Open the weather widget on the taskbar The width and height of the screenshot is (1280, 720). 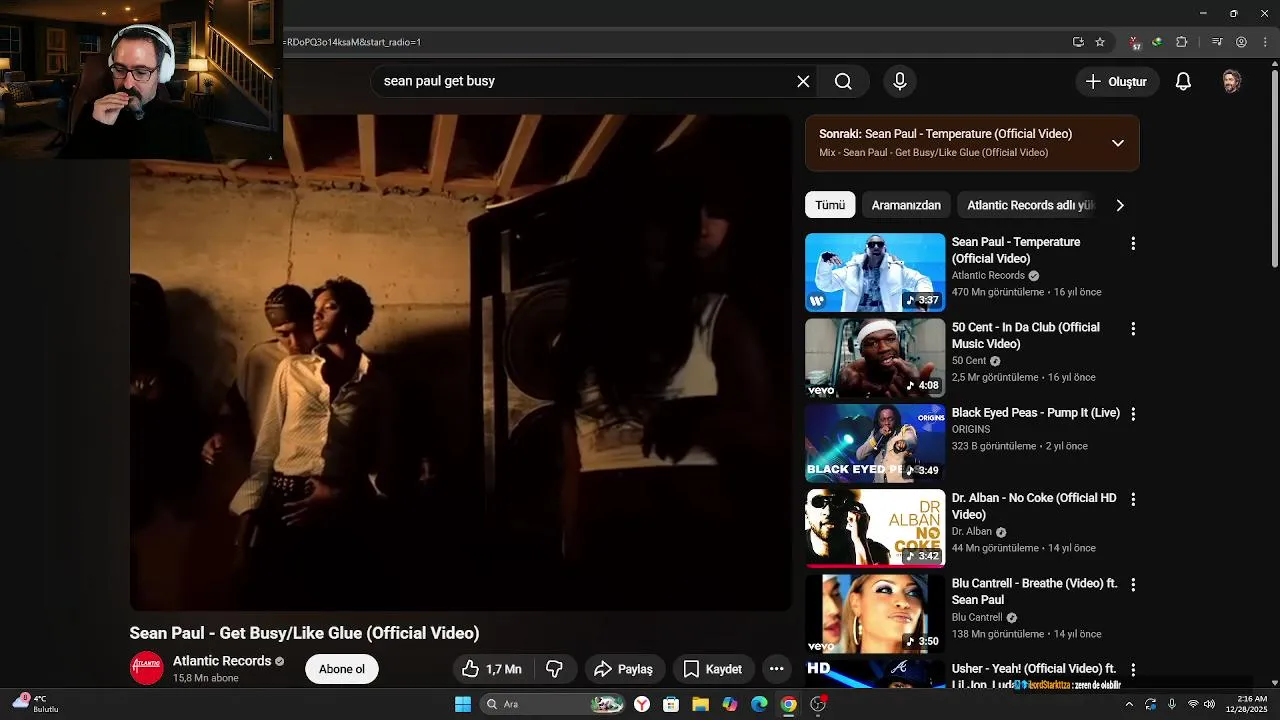36,704
